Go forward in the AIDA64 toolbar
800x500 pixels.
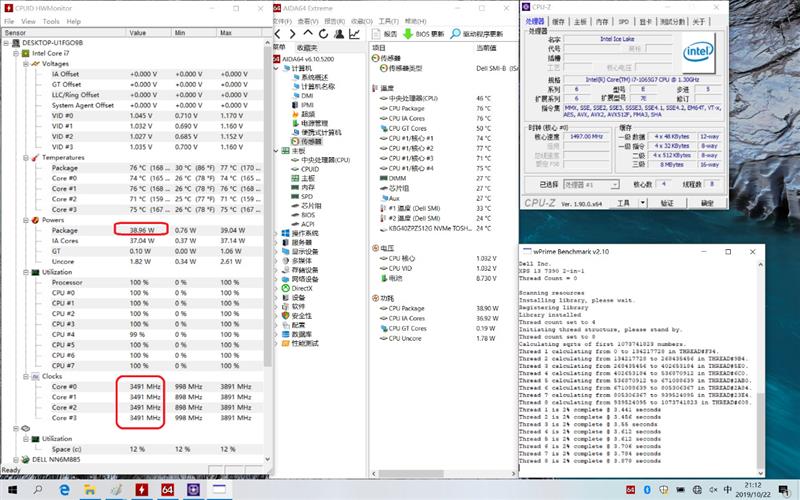(292, 34)
